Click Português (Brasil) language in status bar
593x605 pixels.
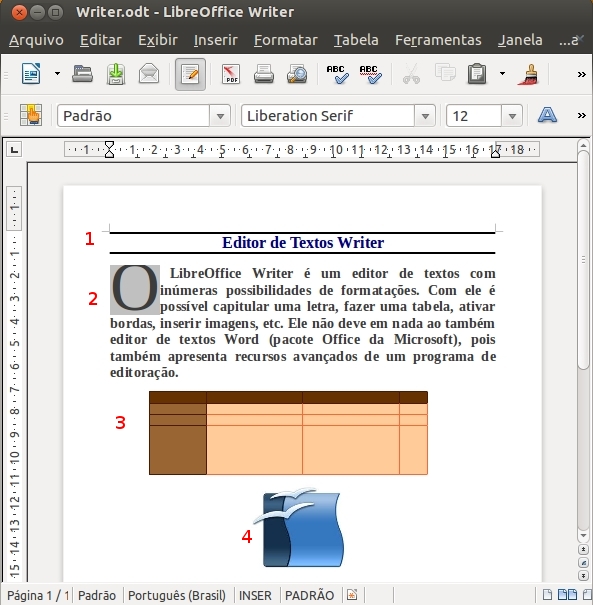pos(177,595)
